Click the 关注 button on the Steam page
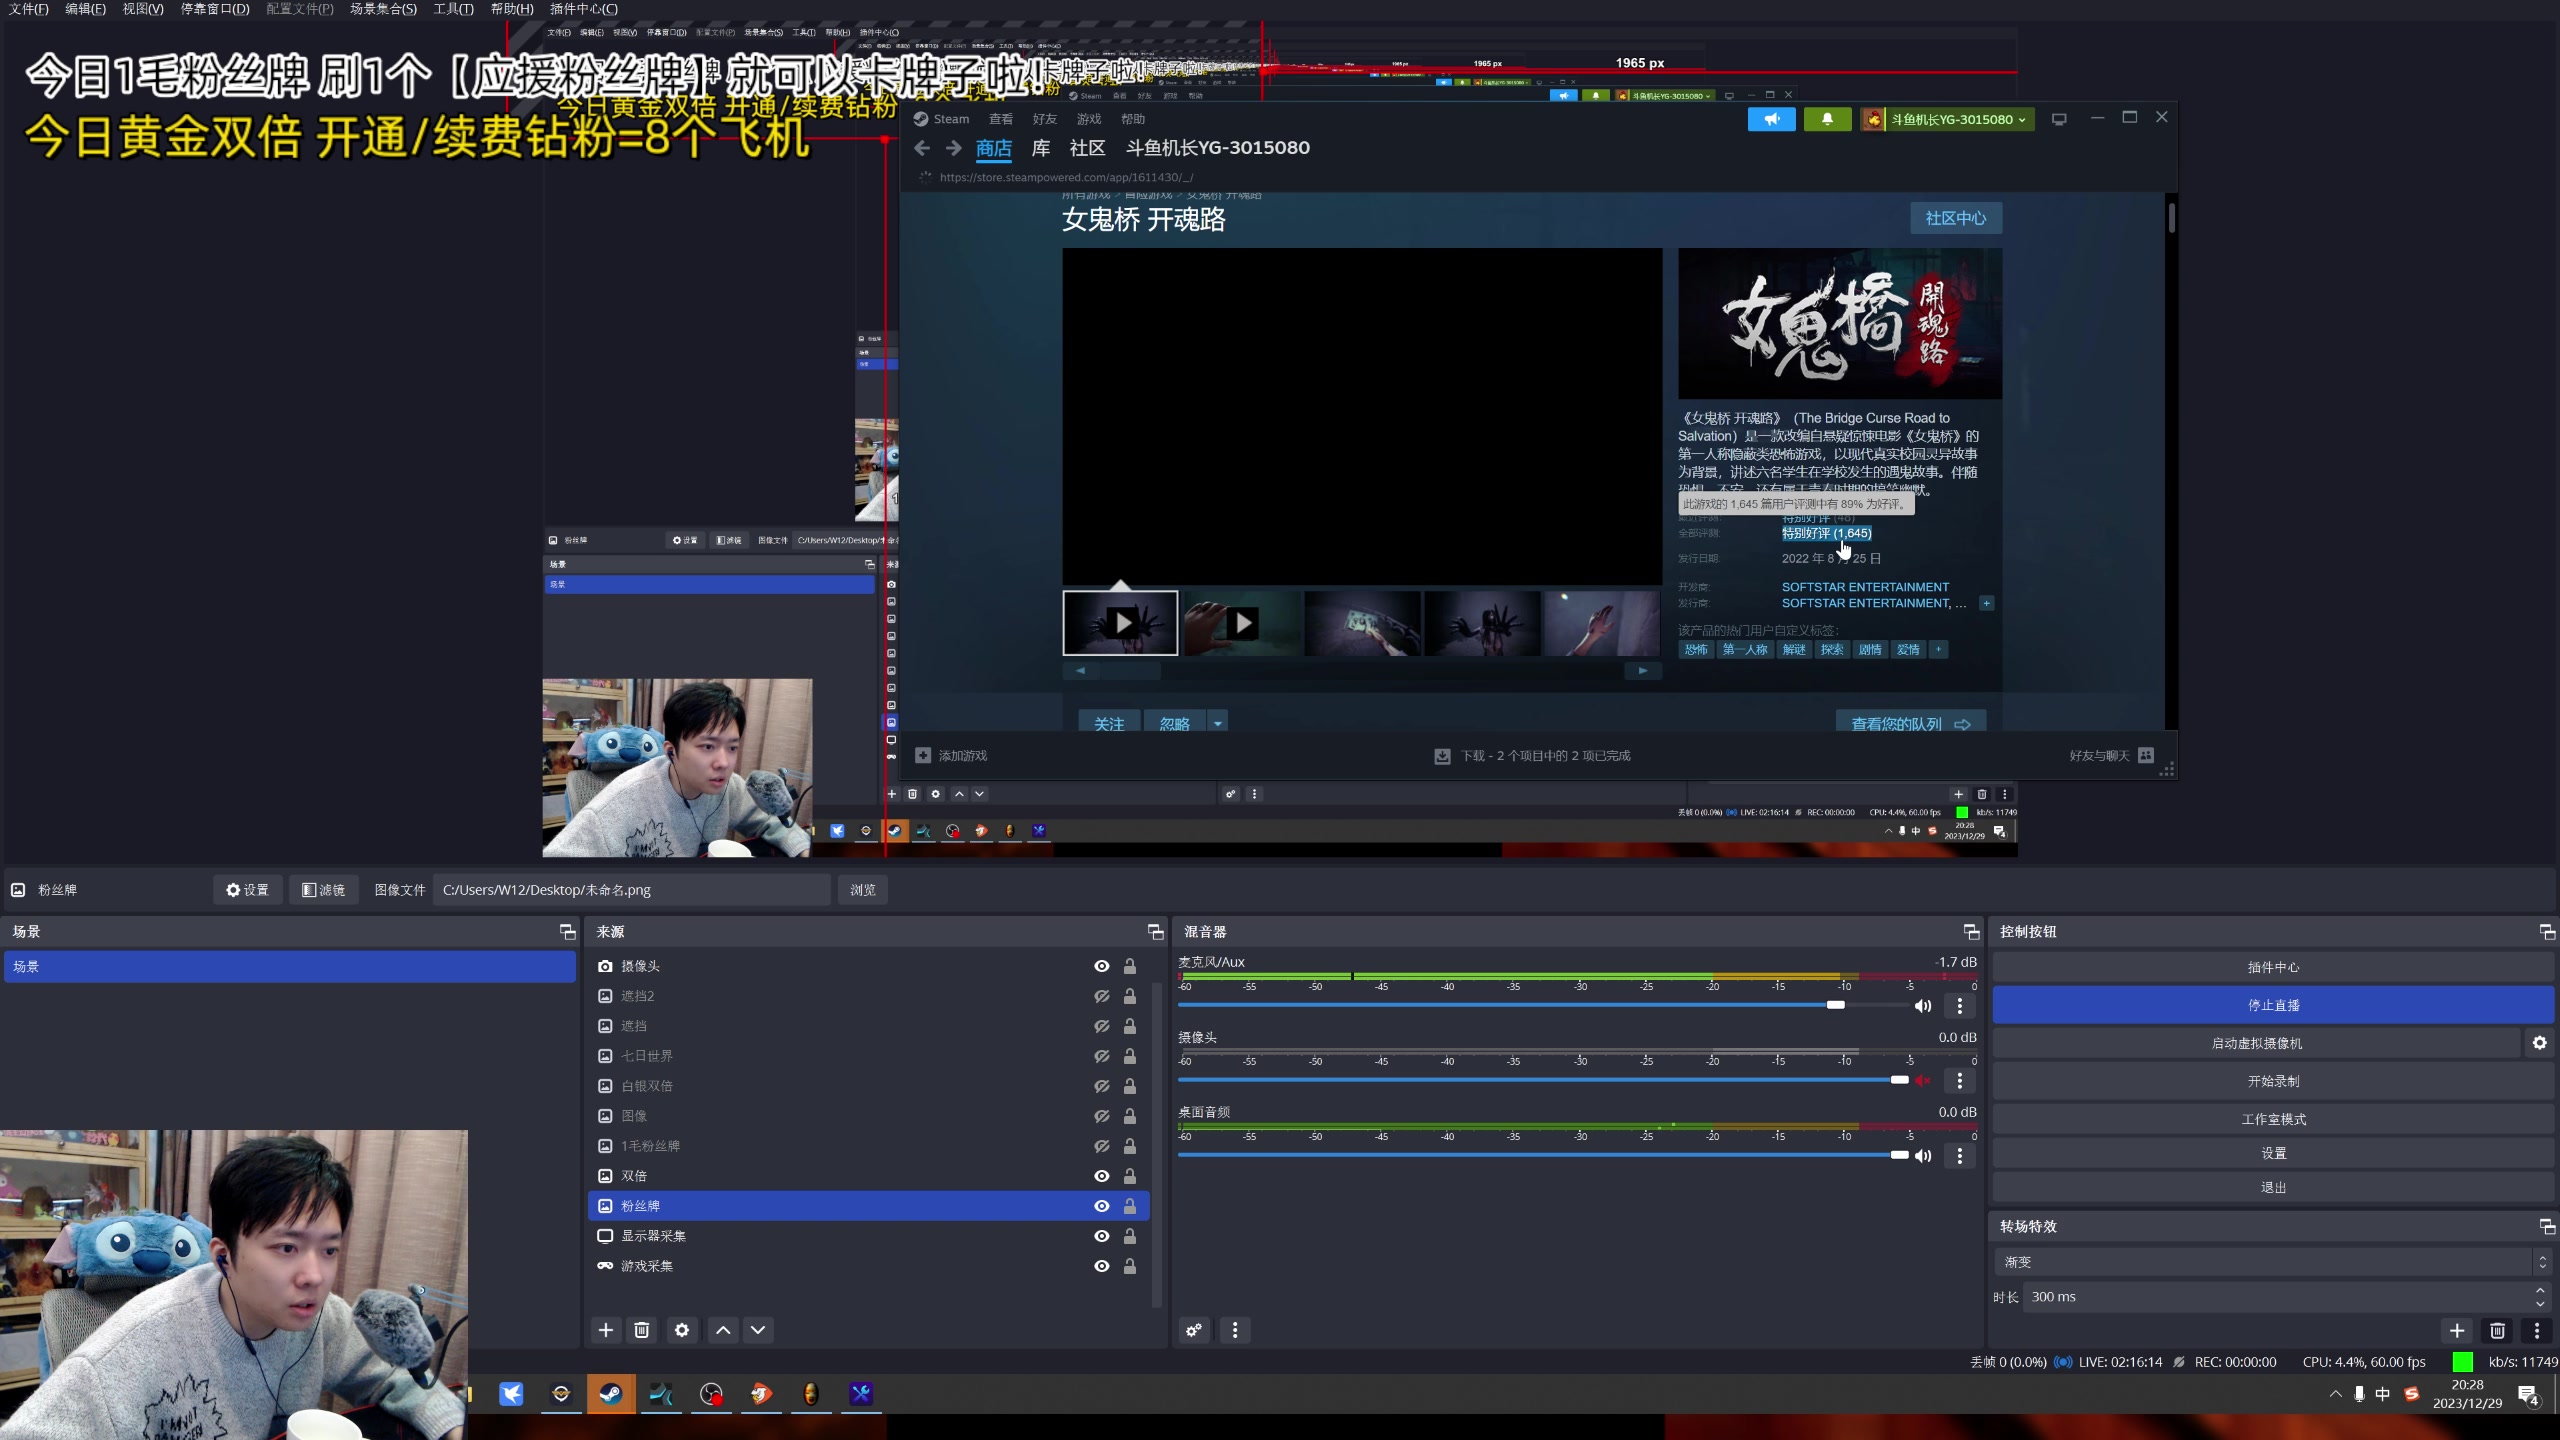The width and height of the screenshot is (2560, 1440). tap(1108, 722)
